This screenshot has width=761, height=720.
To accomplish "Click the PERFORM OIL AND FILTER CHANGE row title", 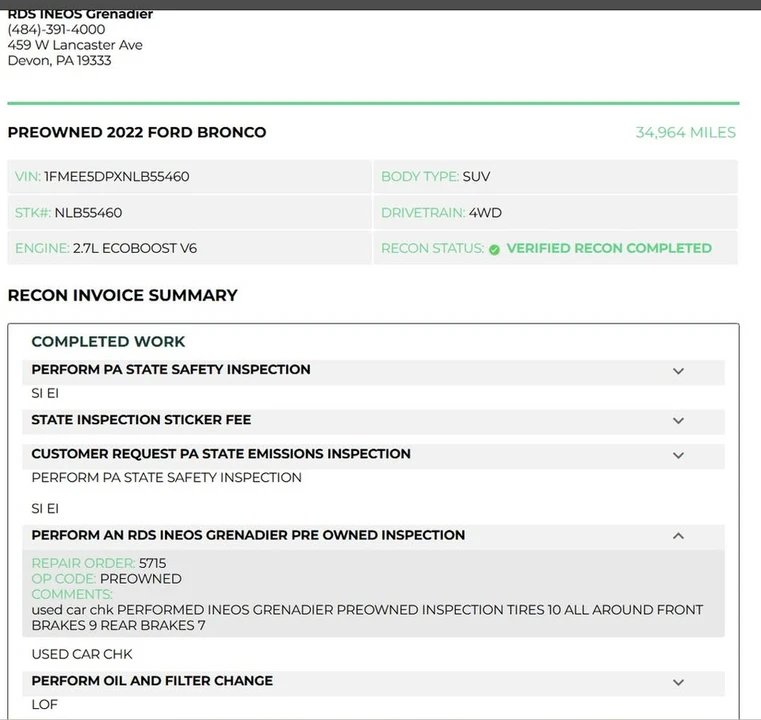I will click(x=152, y=681).
